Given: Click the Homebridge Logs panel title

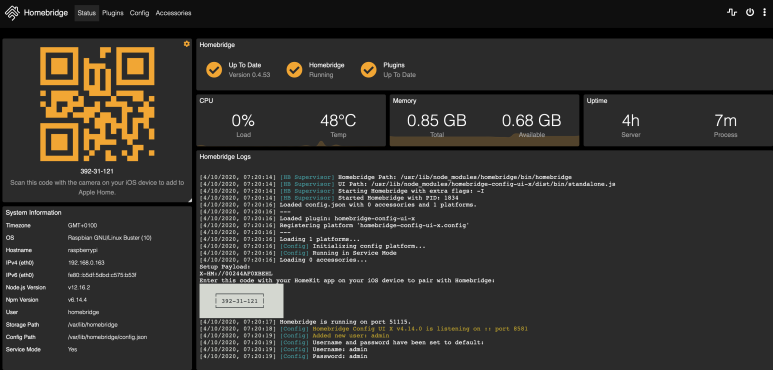Looking at the screenshot, I should 225,157.
